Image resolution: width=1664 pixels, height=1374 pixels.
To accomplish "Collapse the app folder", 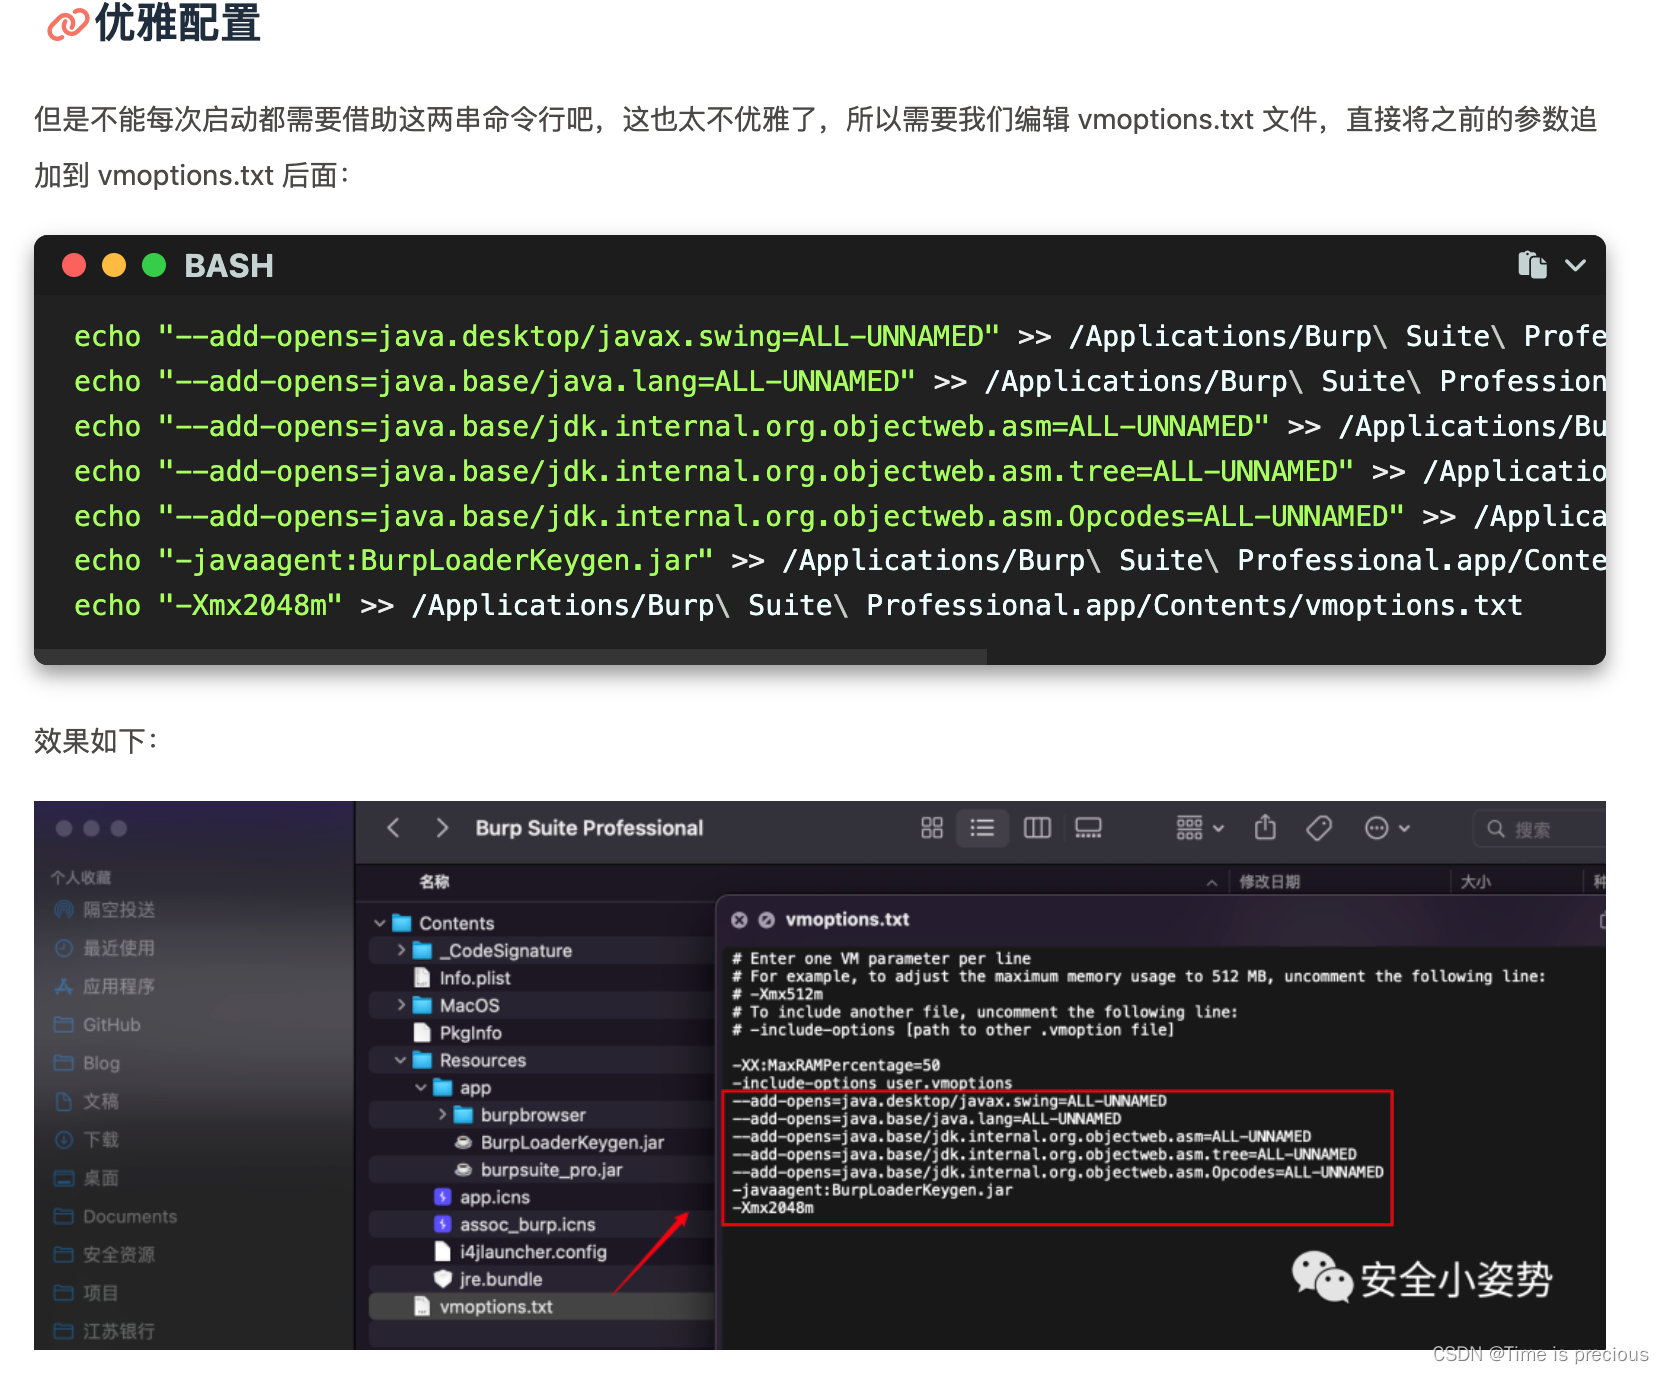I will (x=421, y=1087).
